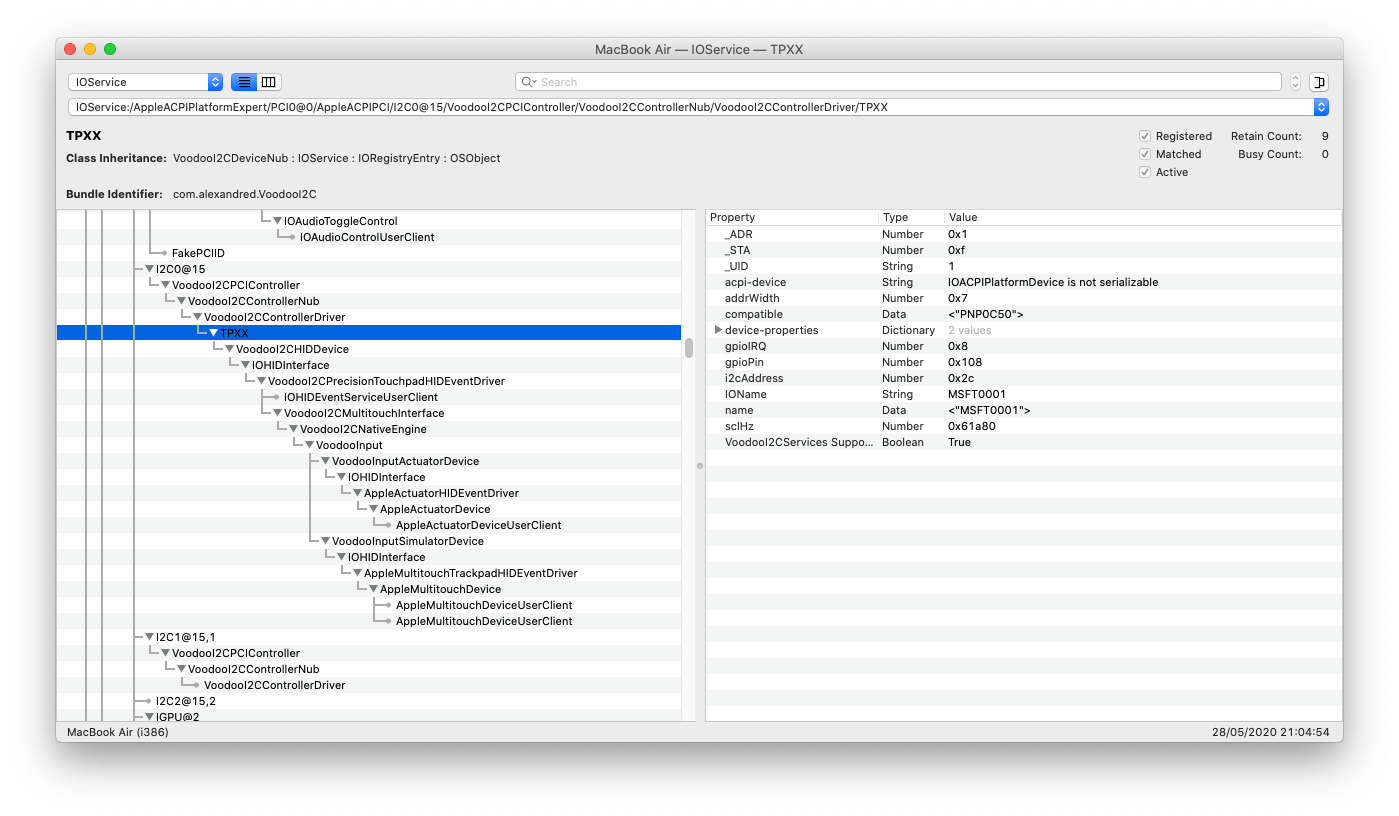
Task: Collapse the VoodooInput node
Action: (x=309, y=445)
